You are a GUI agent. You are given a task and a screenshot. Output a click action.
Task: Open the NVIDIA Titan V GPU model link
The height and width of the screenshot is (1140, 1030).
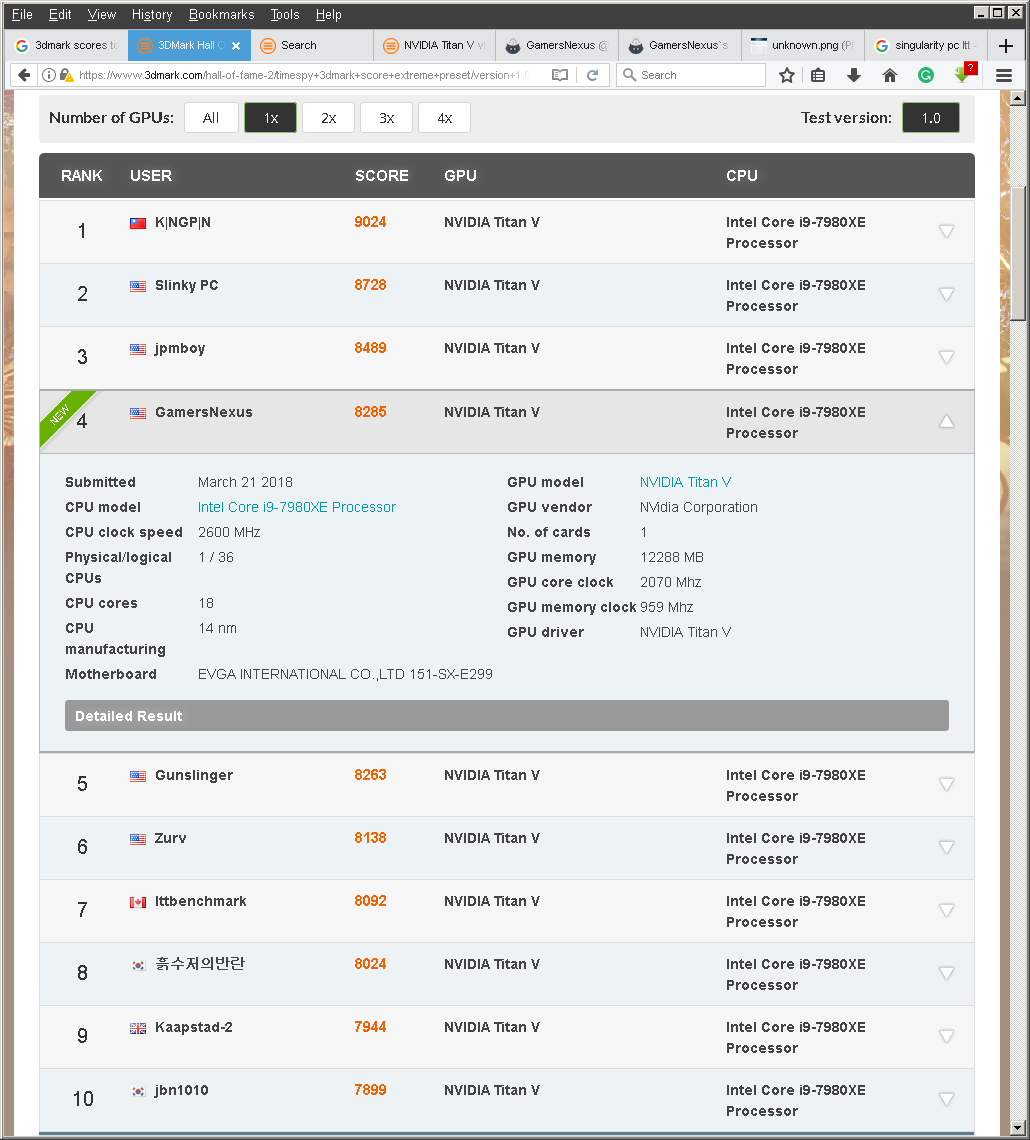point(685,483)
